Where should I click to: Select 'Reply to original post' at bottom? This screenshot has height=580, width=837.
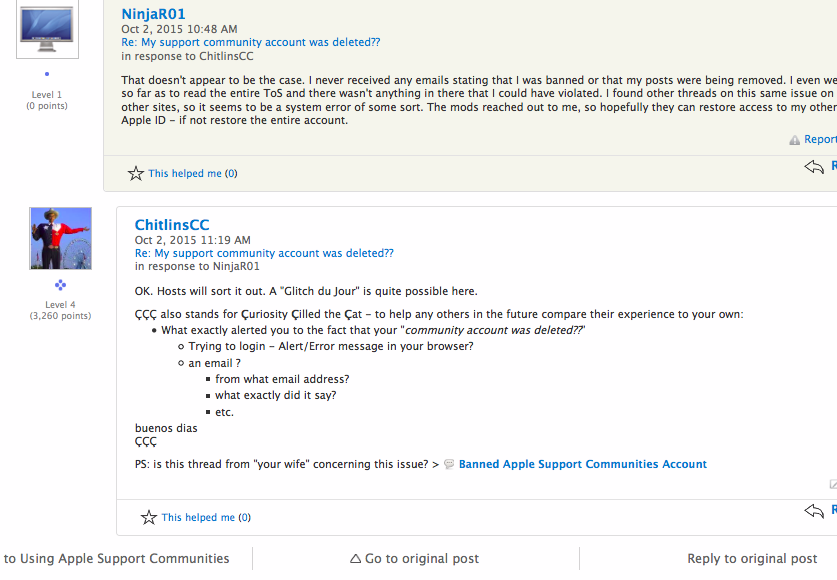752,559
